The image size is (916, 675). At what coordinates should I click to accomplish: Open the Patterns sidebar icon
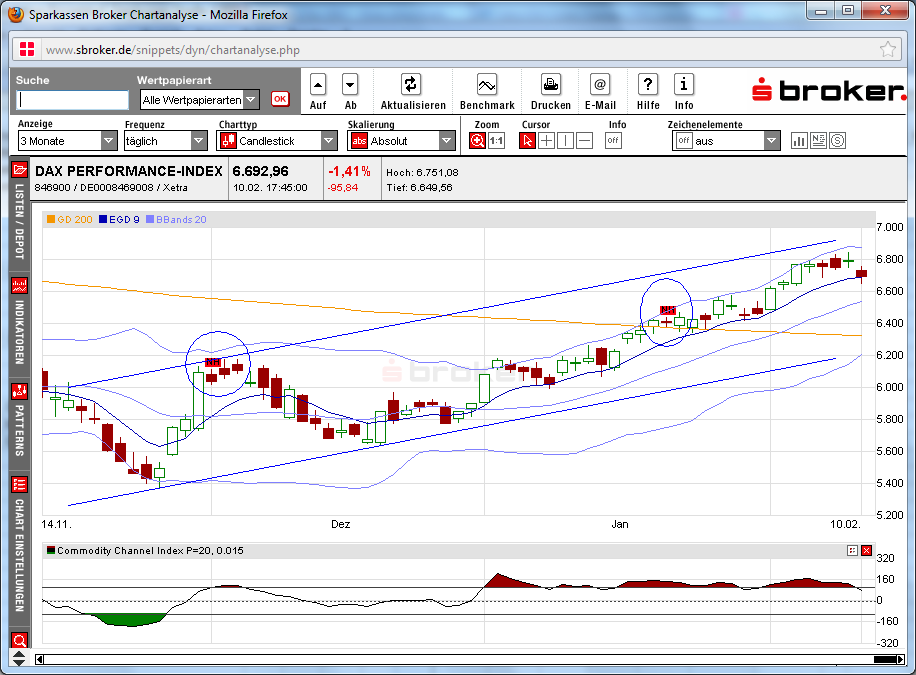tap(19, 391)
